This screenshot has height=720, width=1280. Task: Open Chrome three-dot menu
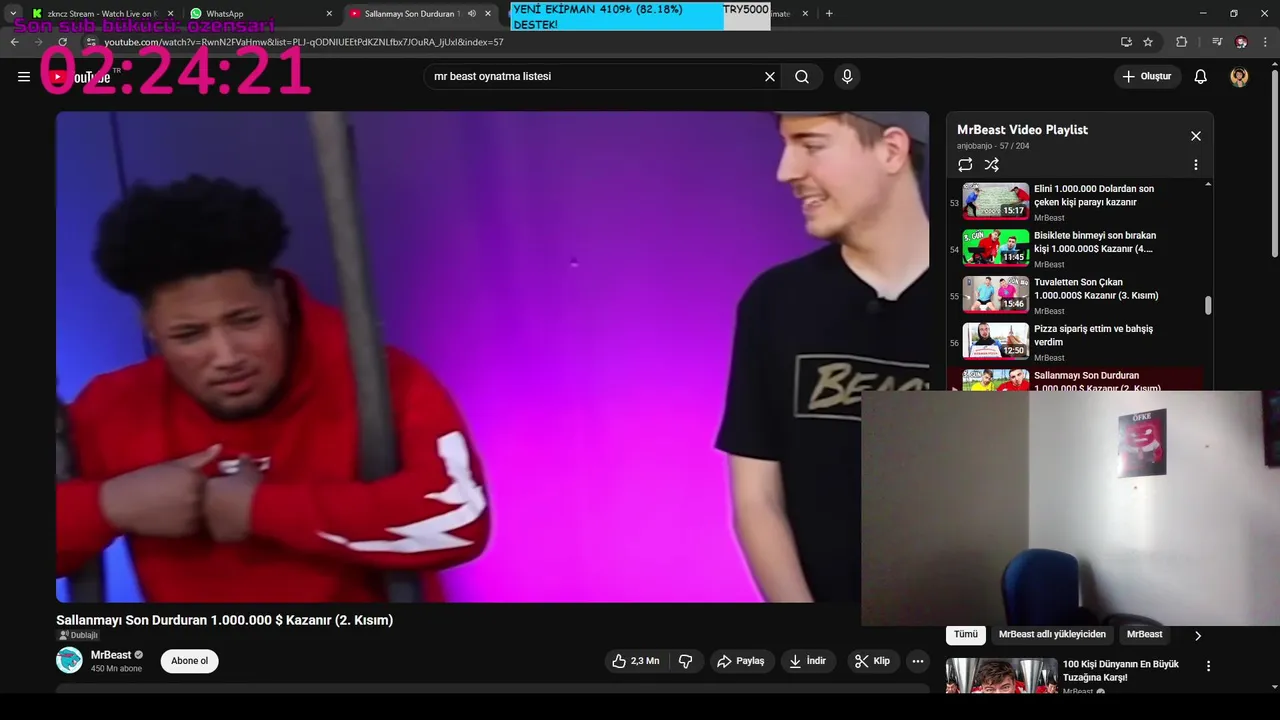(1266, 42)
